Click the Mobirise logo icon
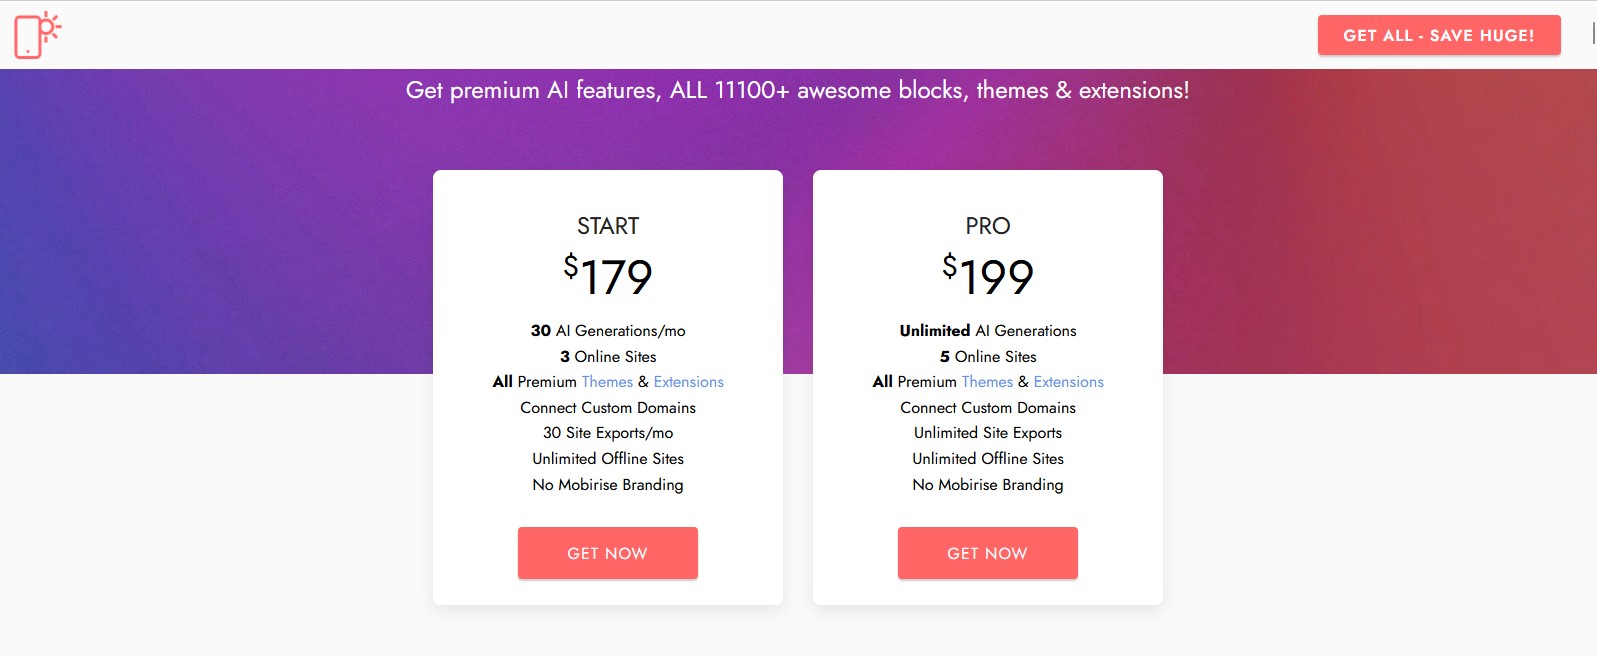The image size is (1597, 656). 37,35
